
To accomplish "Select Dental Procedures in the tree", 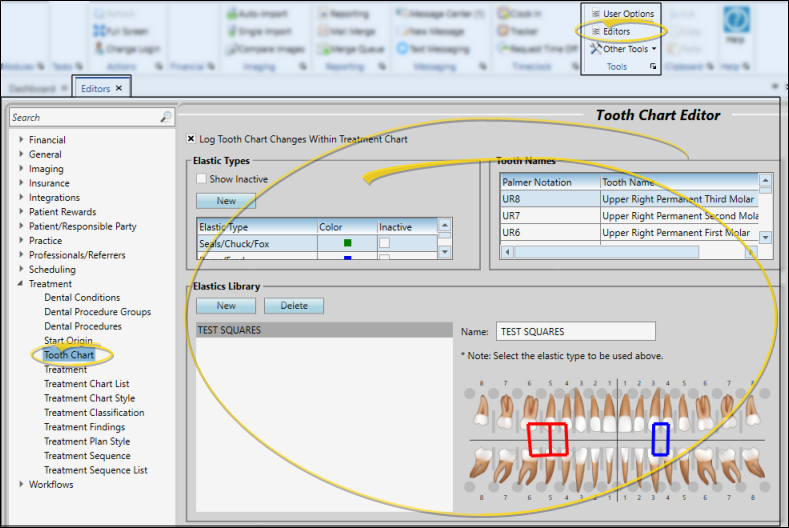I will (x=82, y=326).
